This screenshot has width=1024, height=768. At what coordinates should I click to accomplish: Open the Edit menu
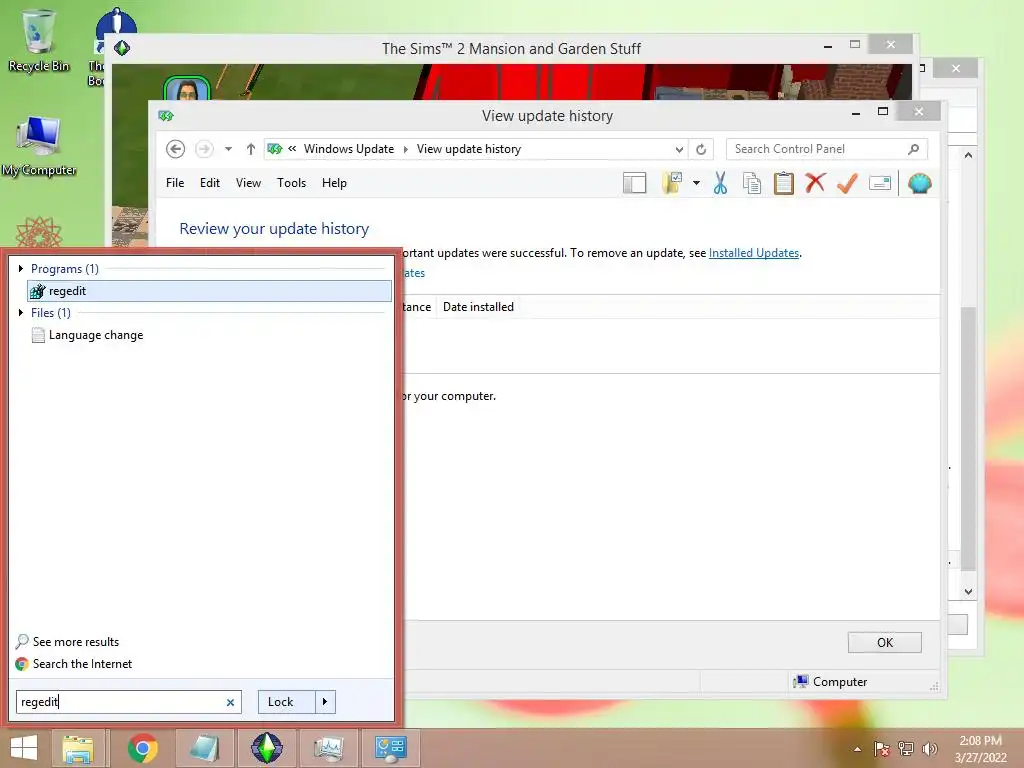tap(210, 183)
